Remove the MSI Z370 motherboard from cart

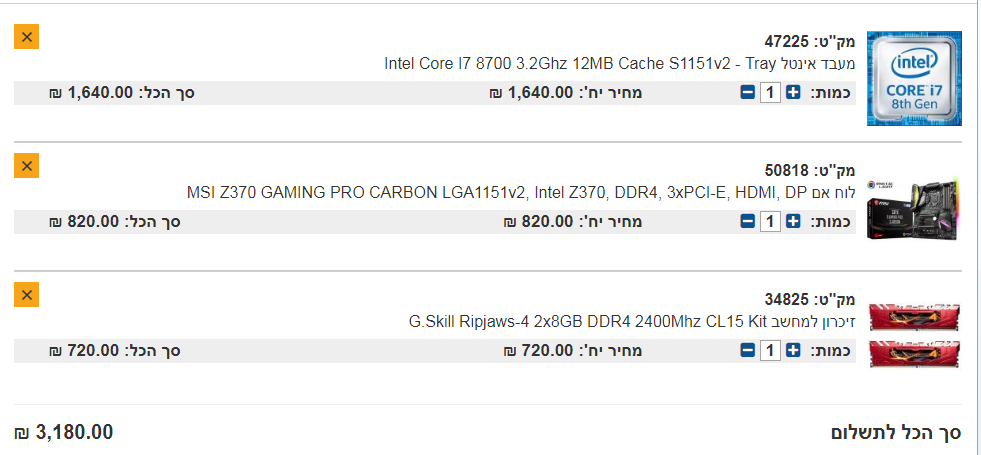click(26, 166)
